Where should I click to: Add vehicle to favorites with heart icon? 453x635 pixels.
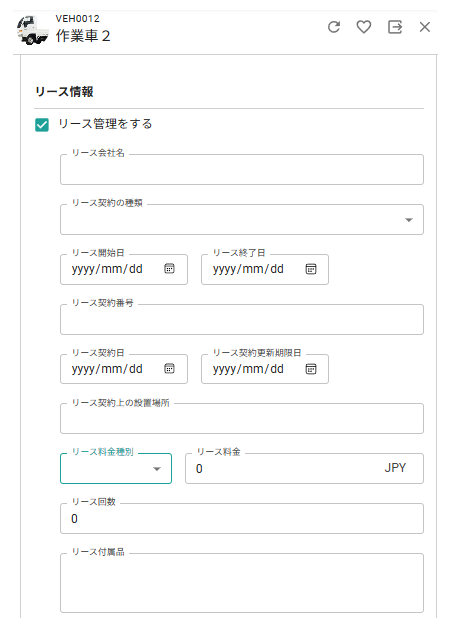pos(364,27)
